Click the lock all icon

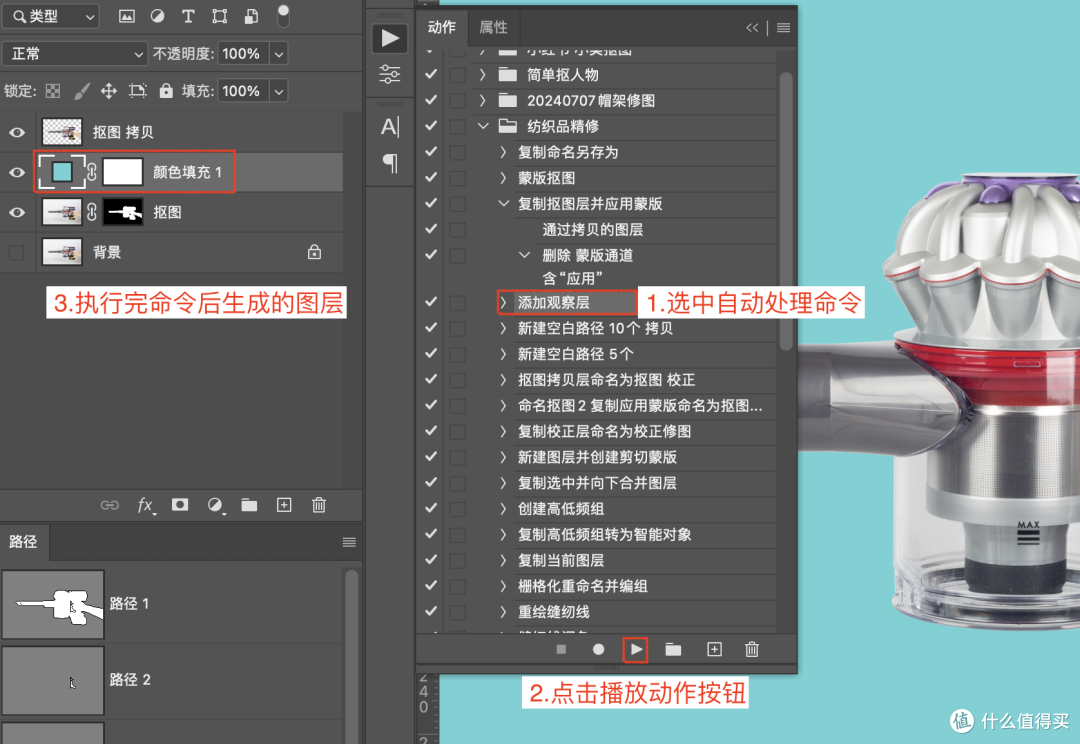point(166,91)
